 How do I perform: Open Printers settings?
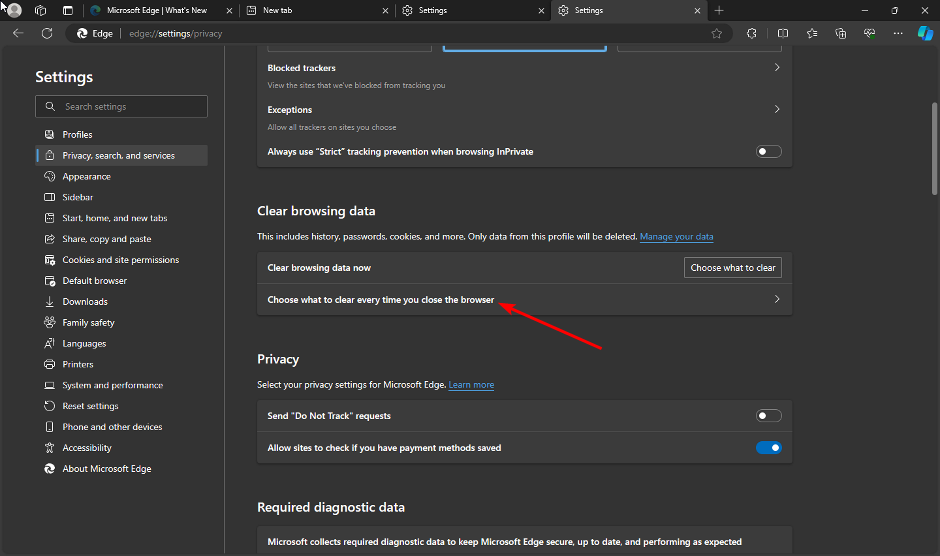tap(122, 364)
